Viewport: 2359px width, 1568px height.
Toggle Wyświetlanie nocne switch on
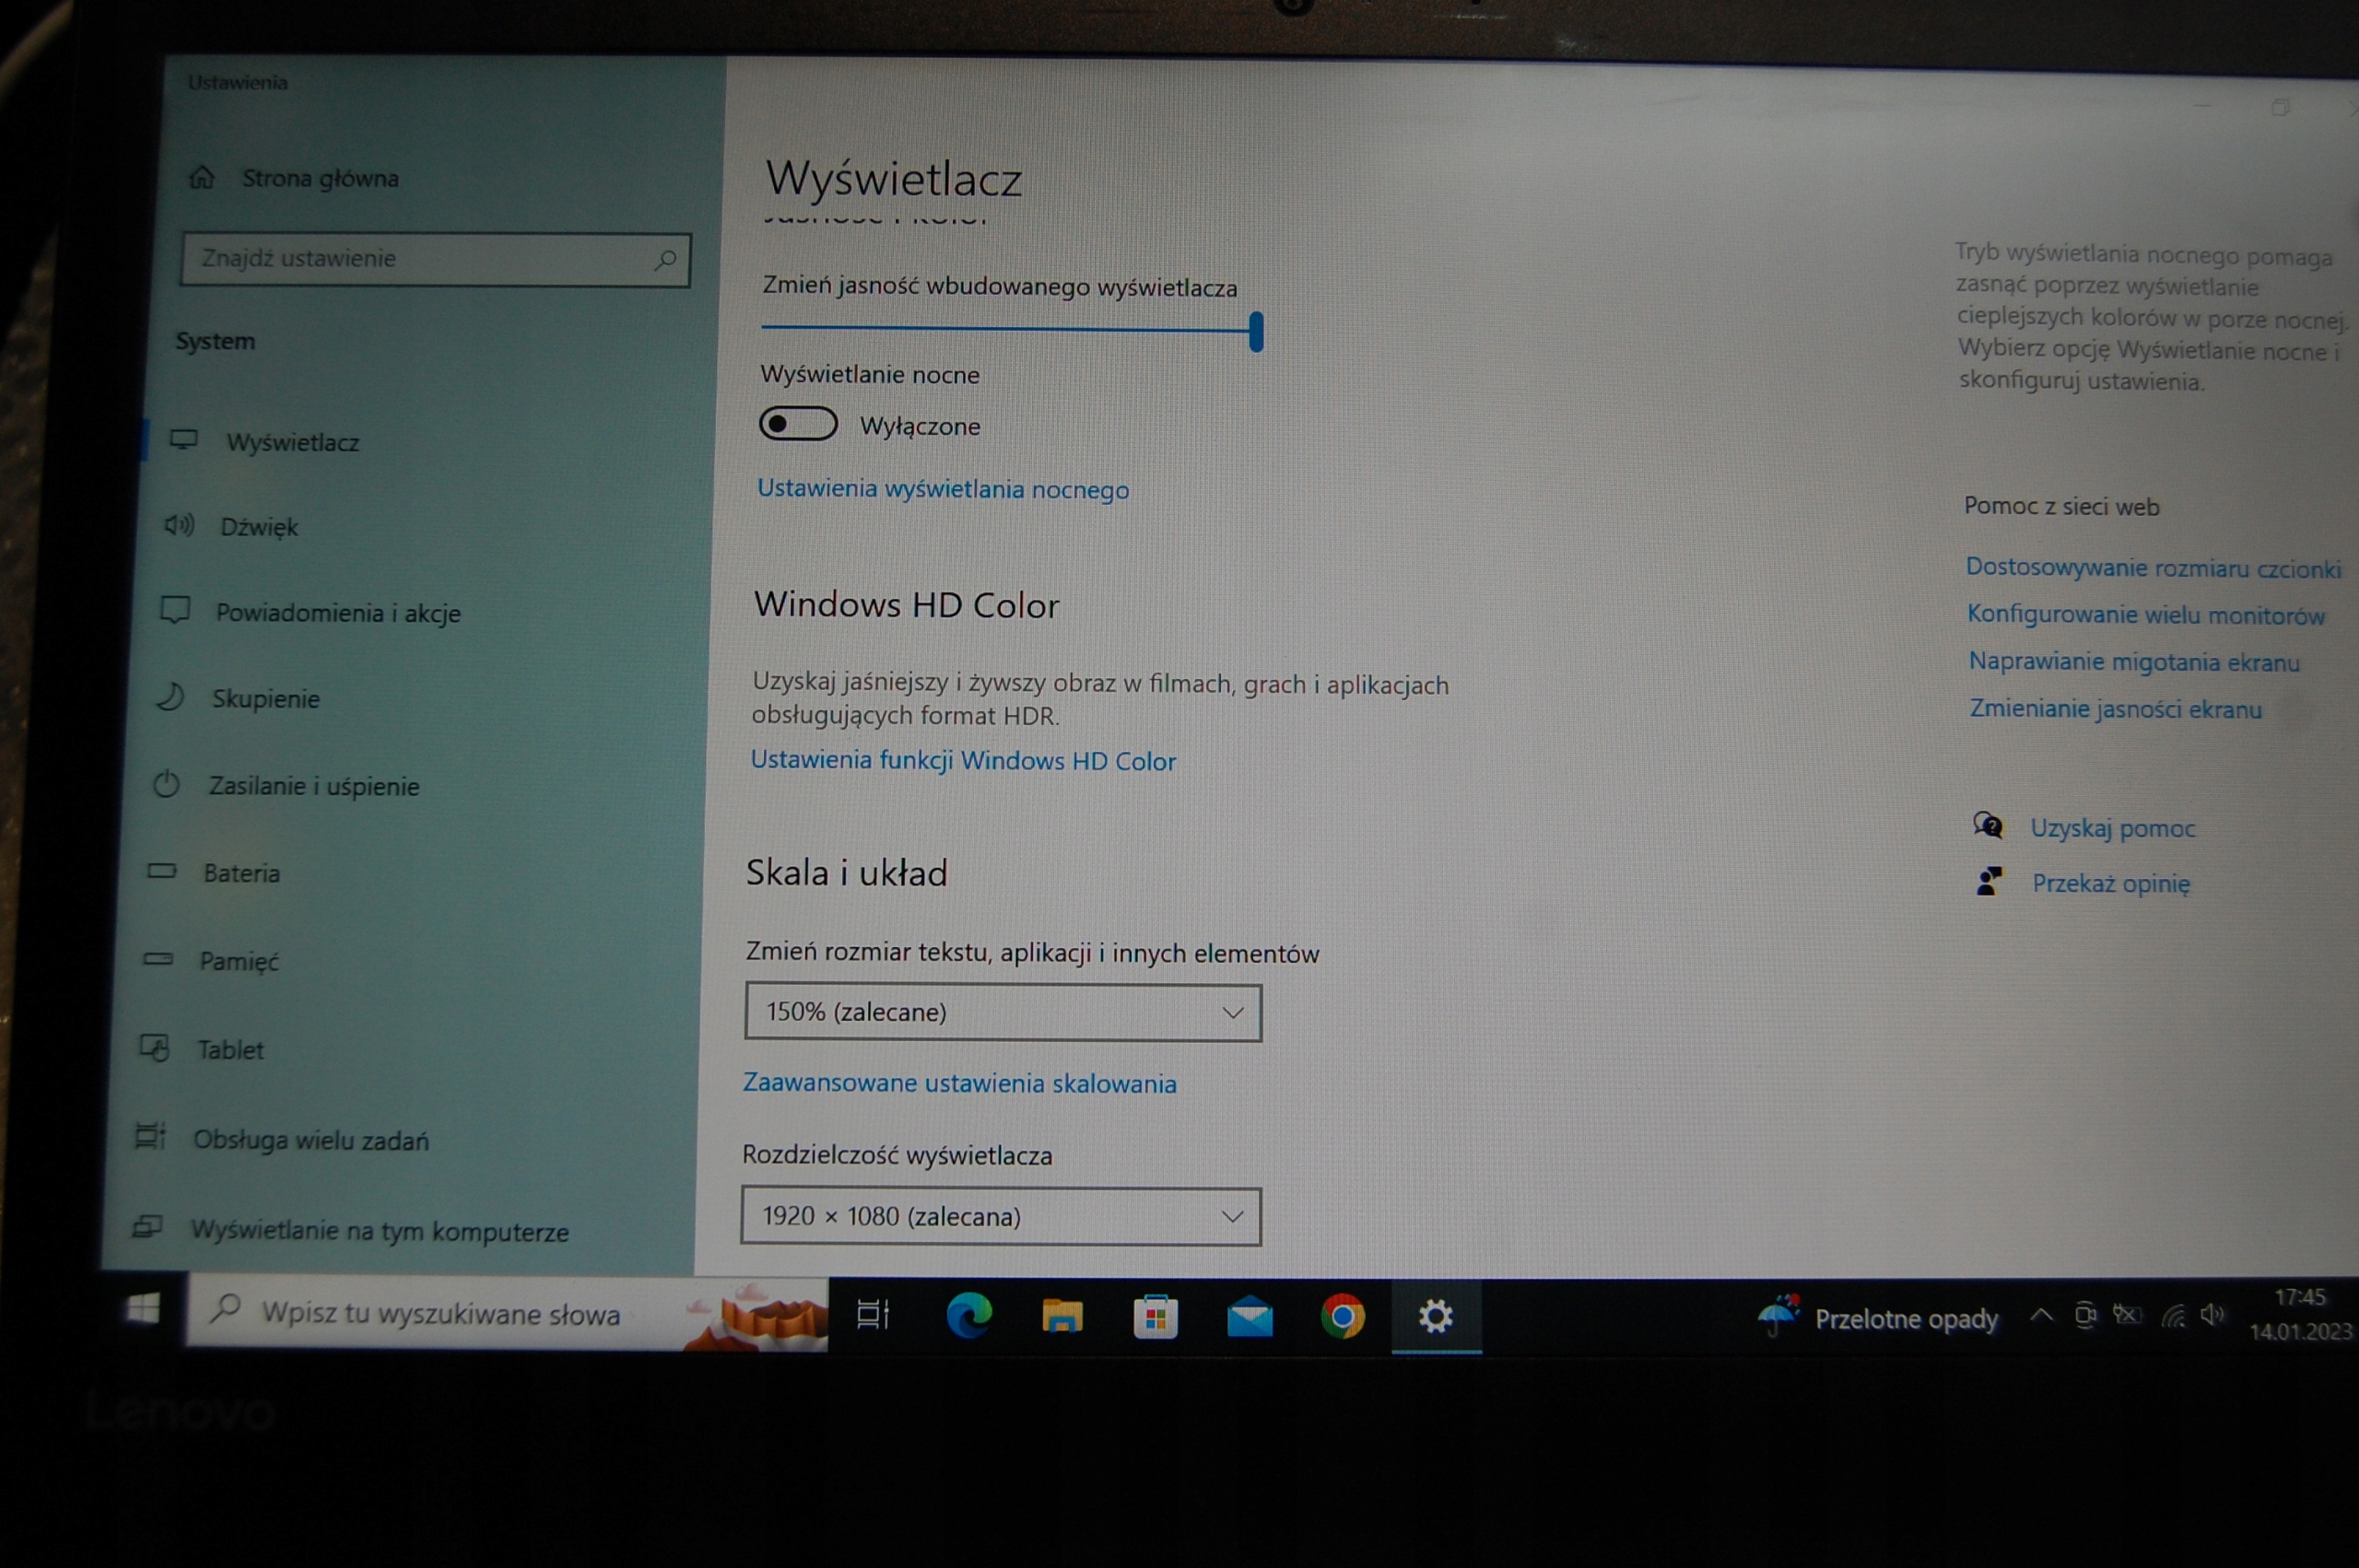pyautogui.click(x=798, y=424)
